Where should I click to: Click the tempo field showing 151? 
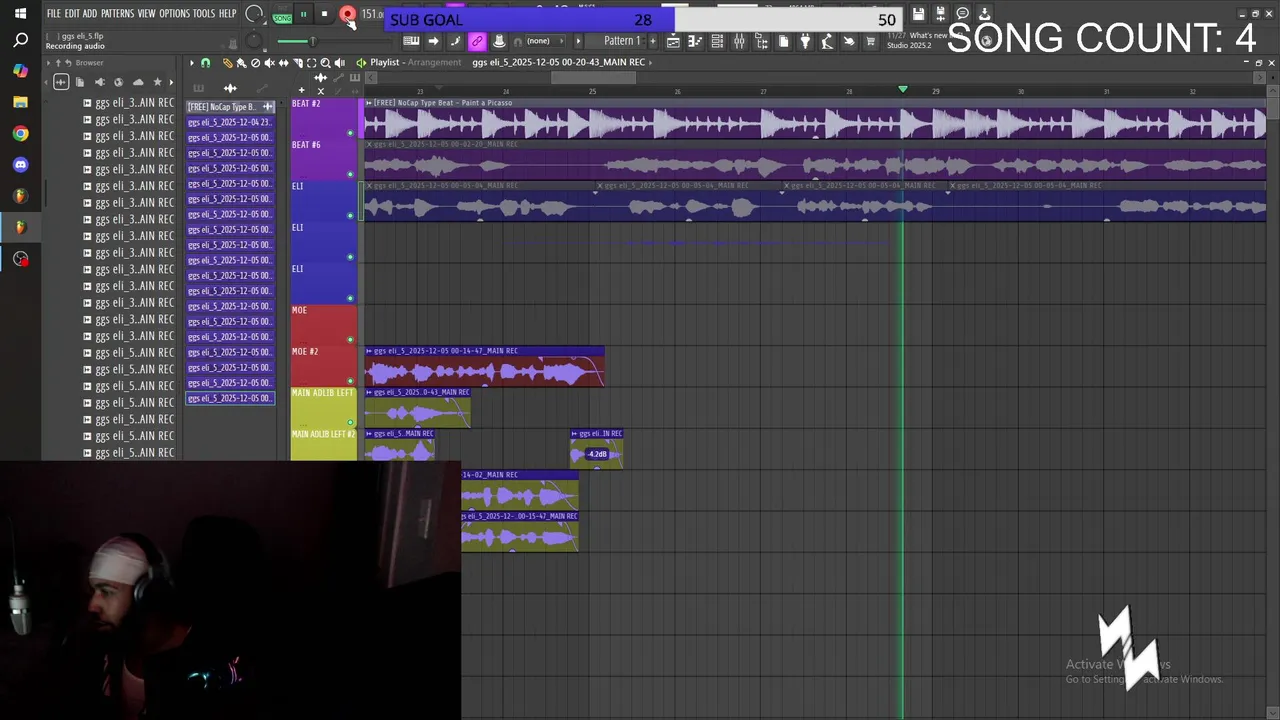(372, 14)
